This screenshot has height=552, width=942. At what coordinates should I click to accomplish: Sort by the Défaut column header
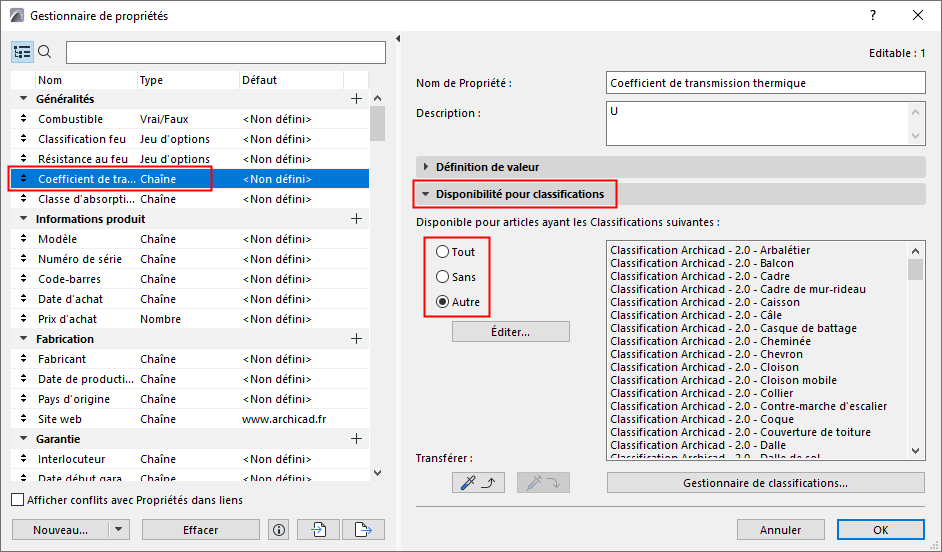(291, 80)
